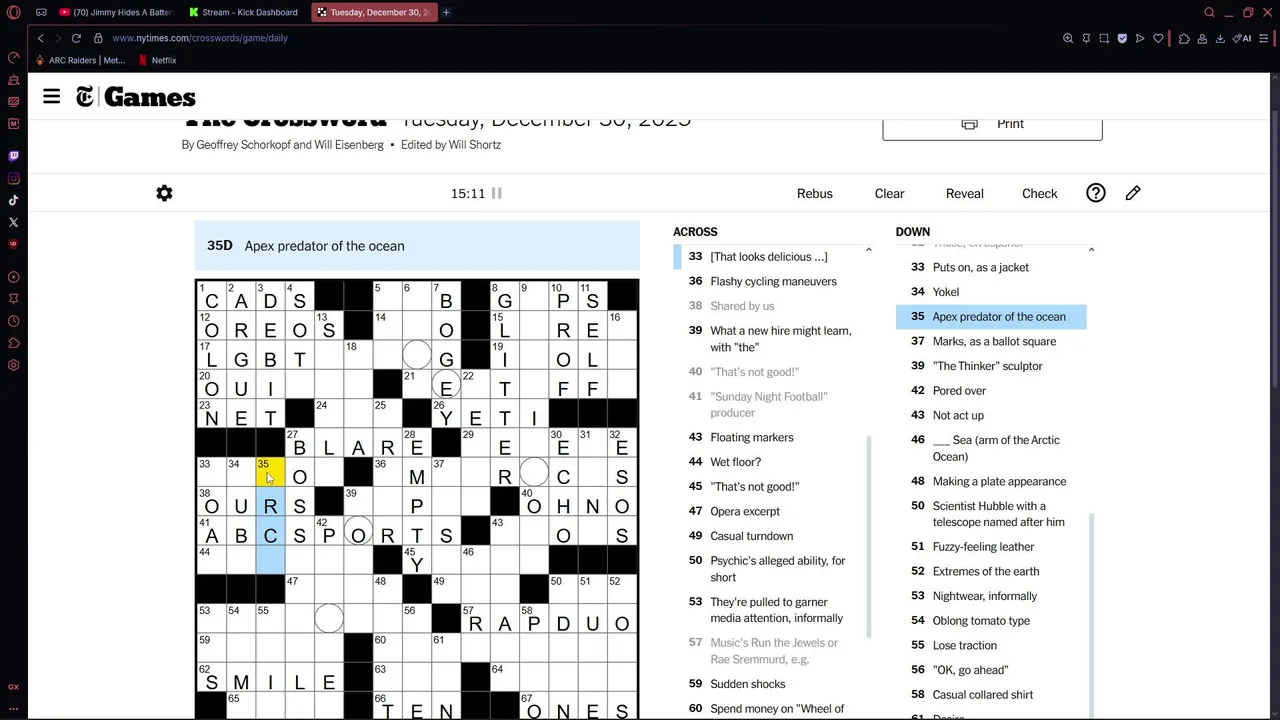Image resolution: width=1280 pixels, height=720 pixels.
Task: Select the yellow highlighted square 35
Action: click(x=270, y=472)
